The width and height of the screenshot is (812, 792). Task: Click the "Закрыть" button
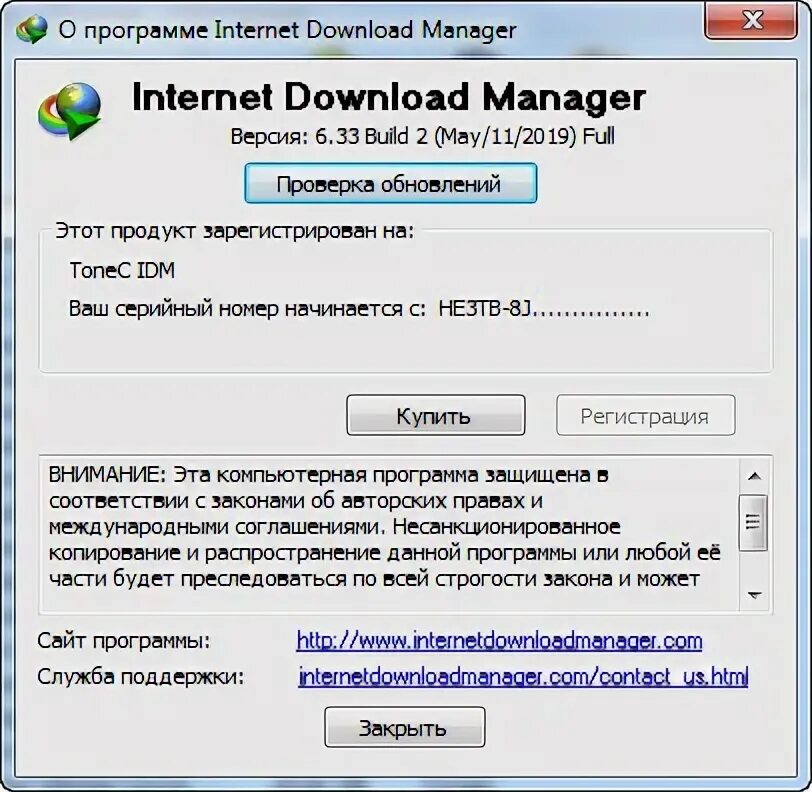[404, 727]
